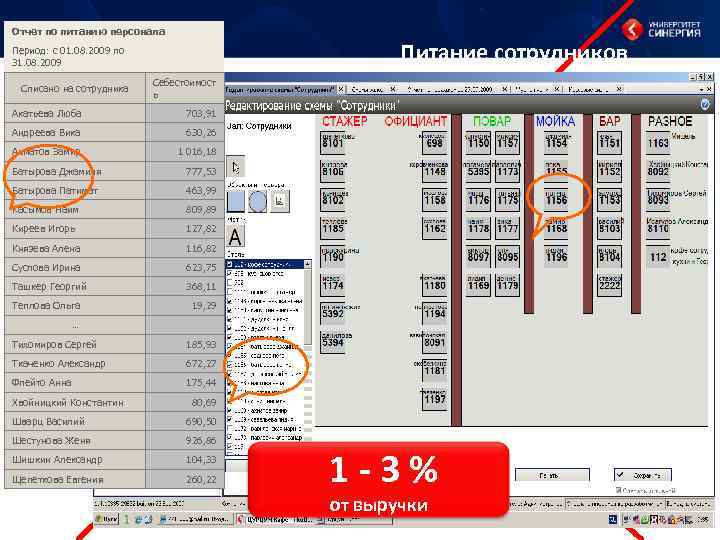This screenshot has height=540, width=720.
Task: Open help with the blue round icon in the header
Action: point(705,105)
